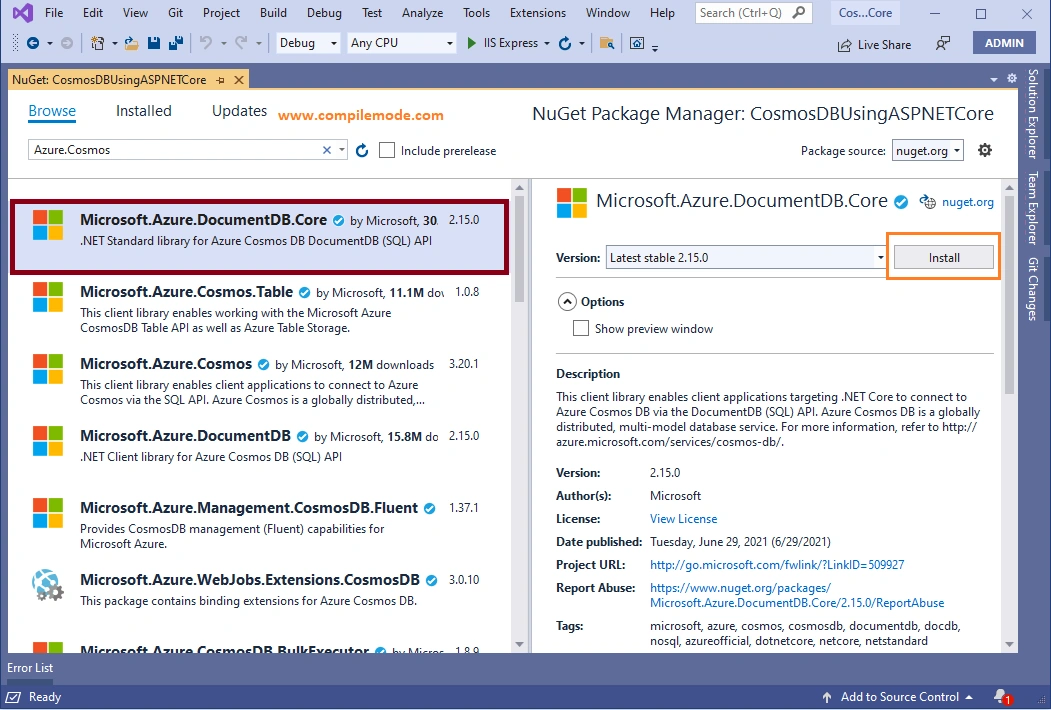Screen dimensions: 1051x710
Task: Click the Install button
Action: [x=944, y=257]
